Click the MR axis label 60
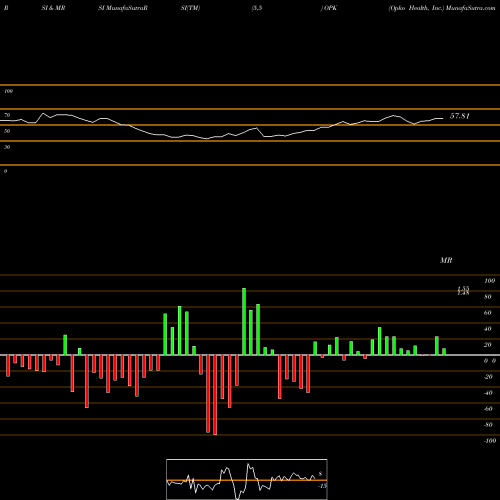Screen dimensions: 500x500 (488, 313)
